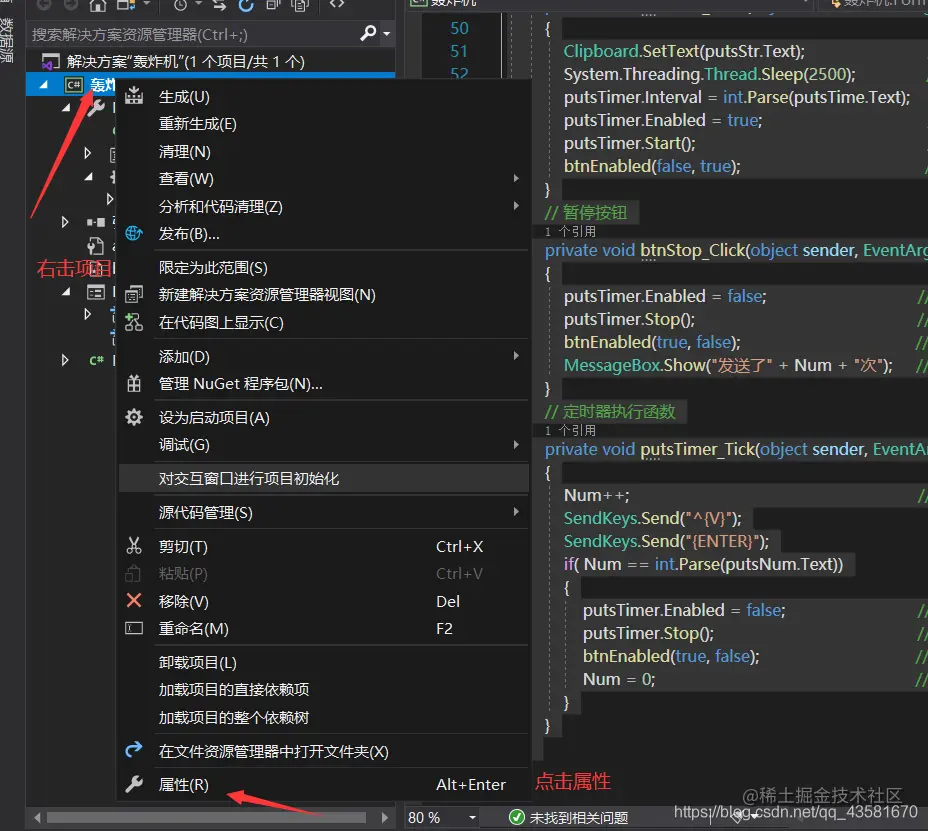Click the left arrow of the horizontal scrollbar
The image size is (928, 831).
coord(37,817)
